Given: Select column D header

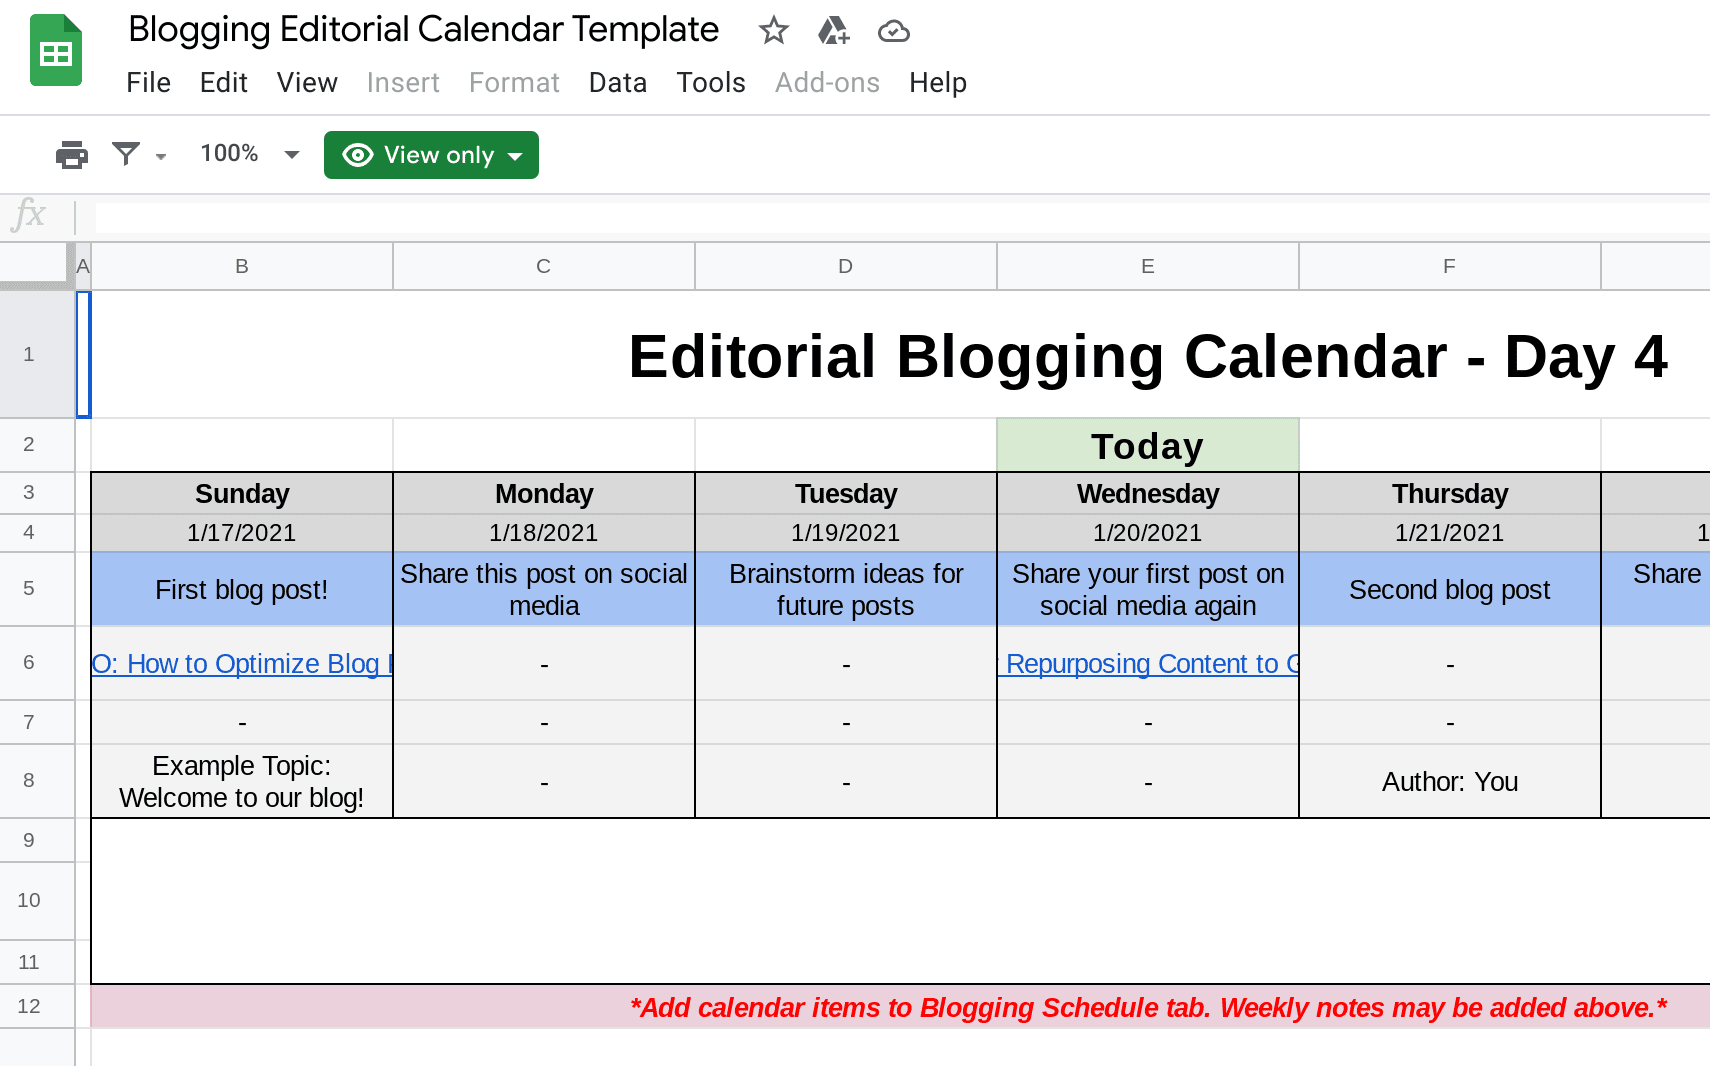Looking at the screenshot, I should tap(845, 266).
